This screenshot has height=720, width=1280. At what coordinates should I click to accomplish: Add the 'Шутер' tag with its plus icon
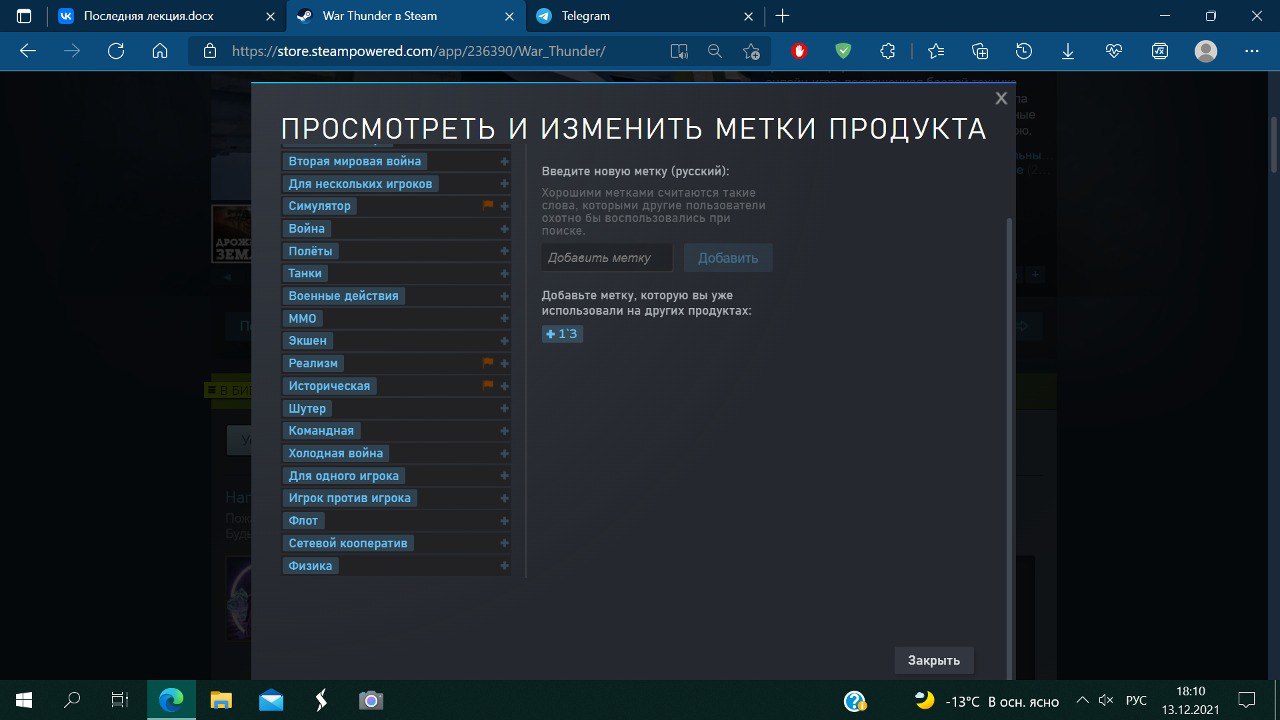pyautogui.click(x=505, y=408)
